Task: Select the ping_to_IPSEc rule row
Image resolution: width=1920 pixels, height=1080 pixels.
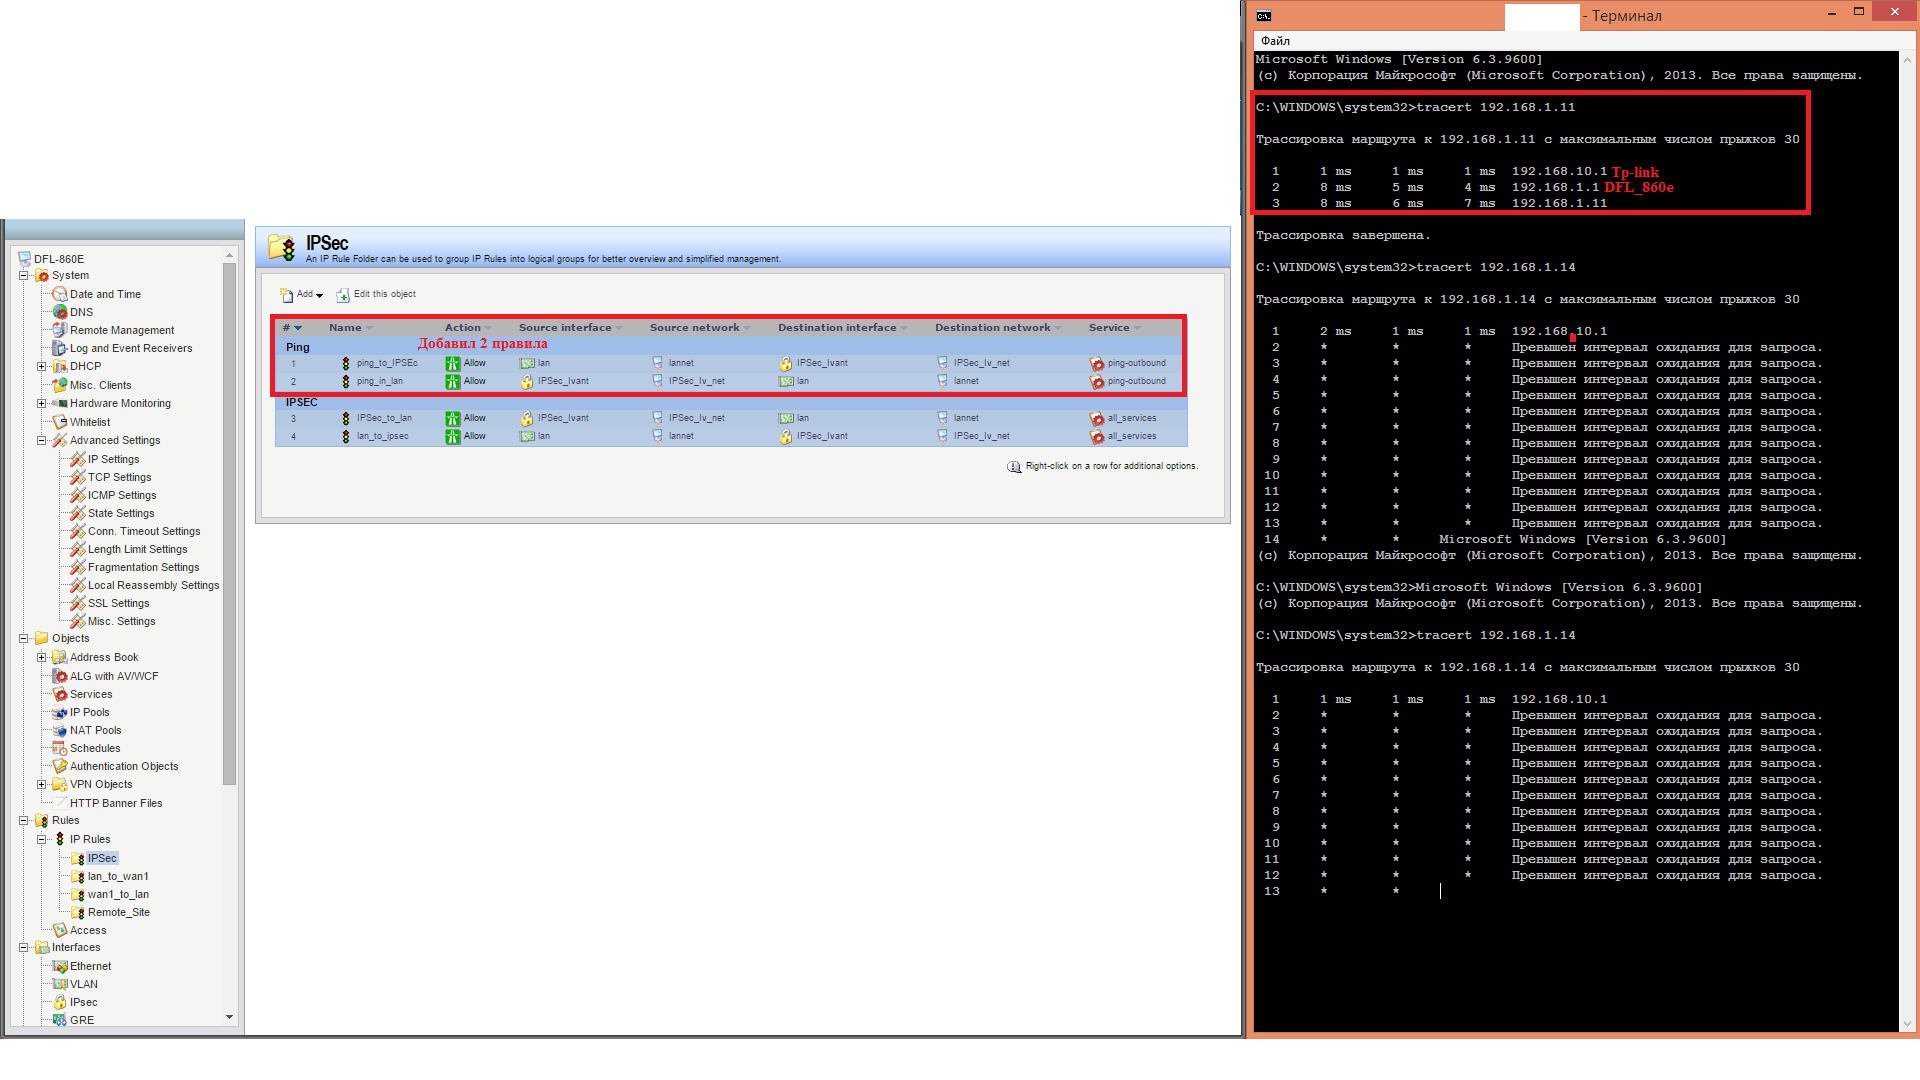Action: [x=387, y=363]
